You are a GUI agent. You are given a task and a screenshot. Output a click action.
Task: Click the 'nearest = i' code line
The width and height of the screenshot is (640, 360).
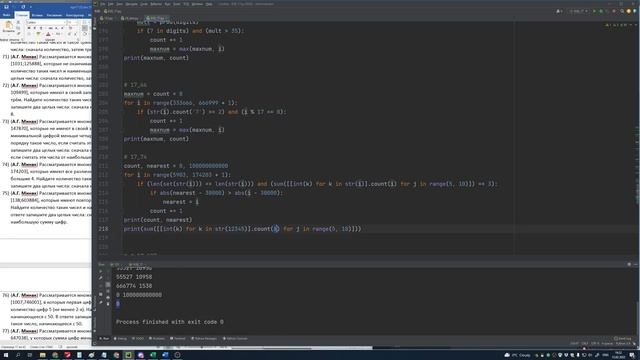[x=180, y=202]
